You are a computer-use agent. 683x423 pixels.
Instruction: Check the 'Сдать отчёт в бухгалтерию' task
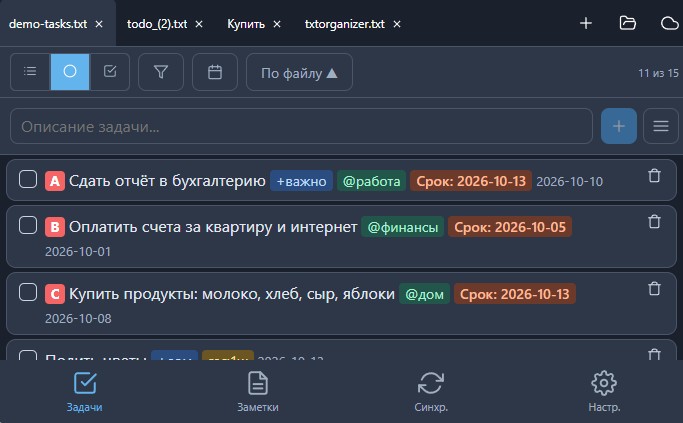(28, 179)
